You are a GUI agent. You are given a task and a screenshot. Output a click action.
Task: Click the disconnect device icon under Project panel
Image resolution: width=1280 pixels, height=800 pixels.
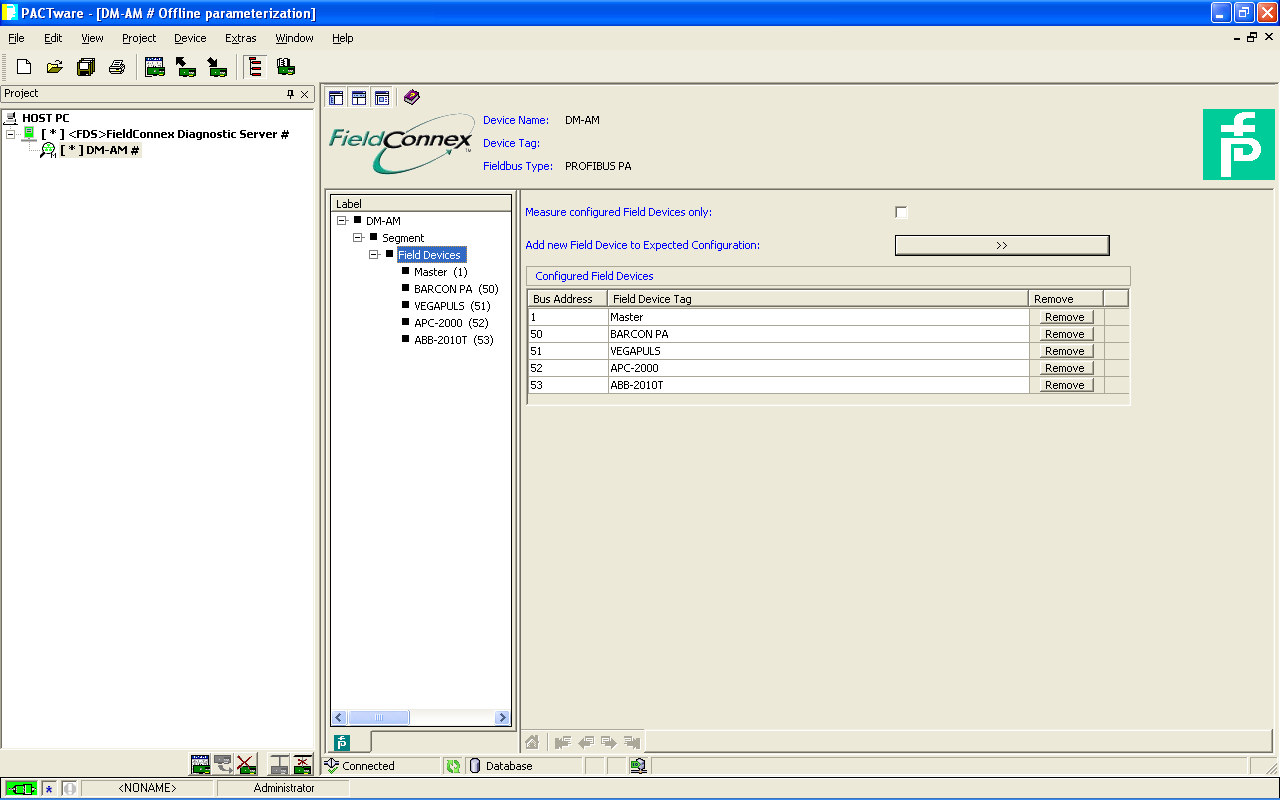[303, 765]
